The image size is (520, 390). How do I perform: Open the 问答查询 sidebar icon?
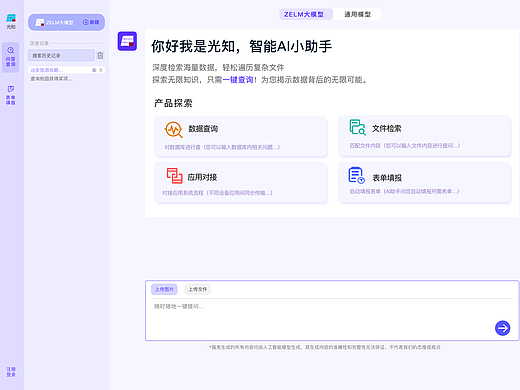coord(11,57)
